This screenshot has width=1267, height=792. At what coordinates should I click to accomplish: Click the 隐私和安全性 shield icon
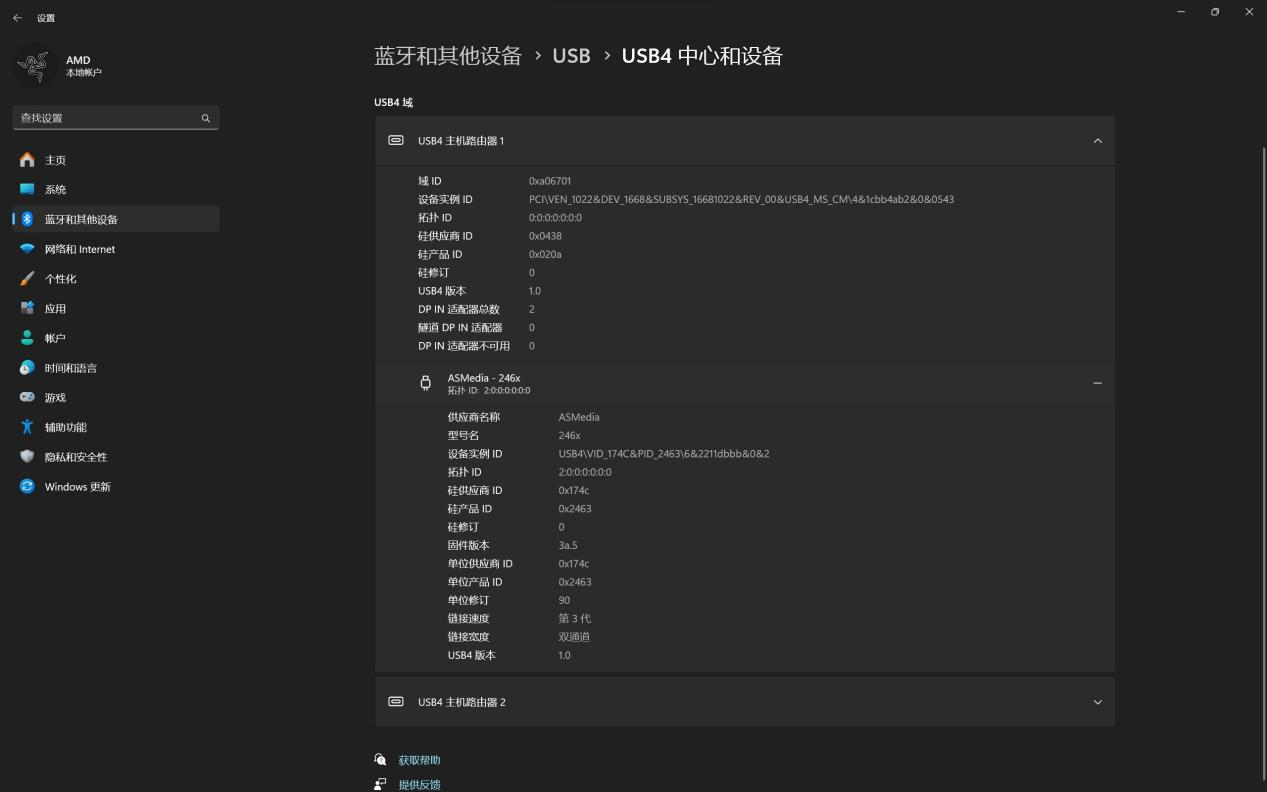pos(27,457)
